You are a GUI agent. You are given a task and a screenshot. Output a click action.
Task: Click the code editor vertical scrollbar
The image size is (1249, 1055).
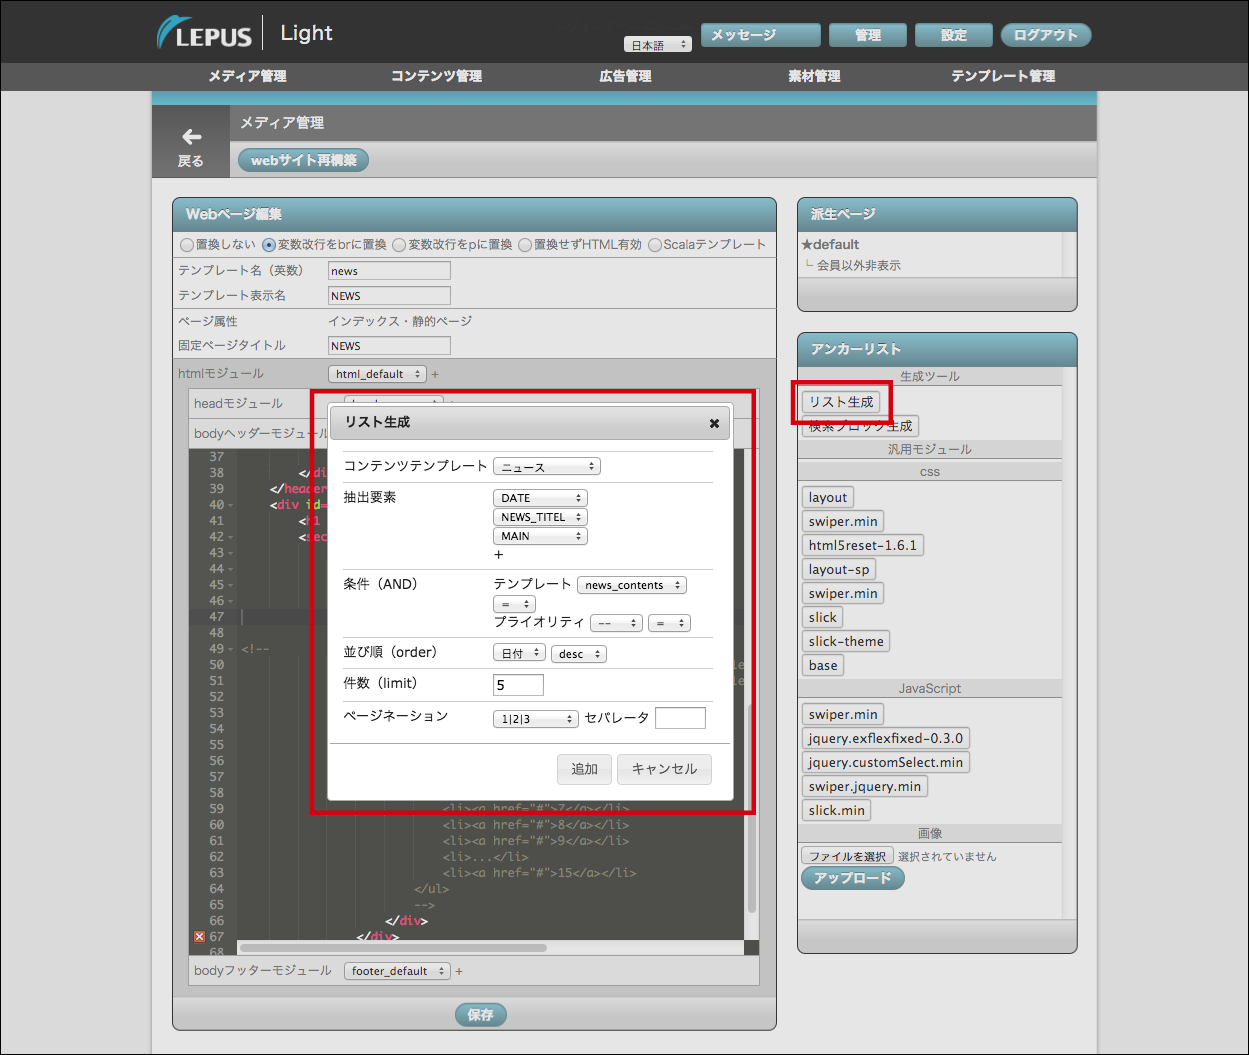click(752, 808)
